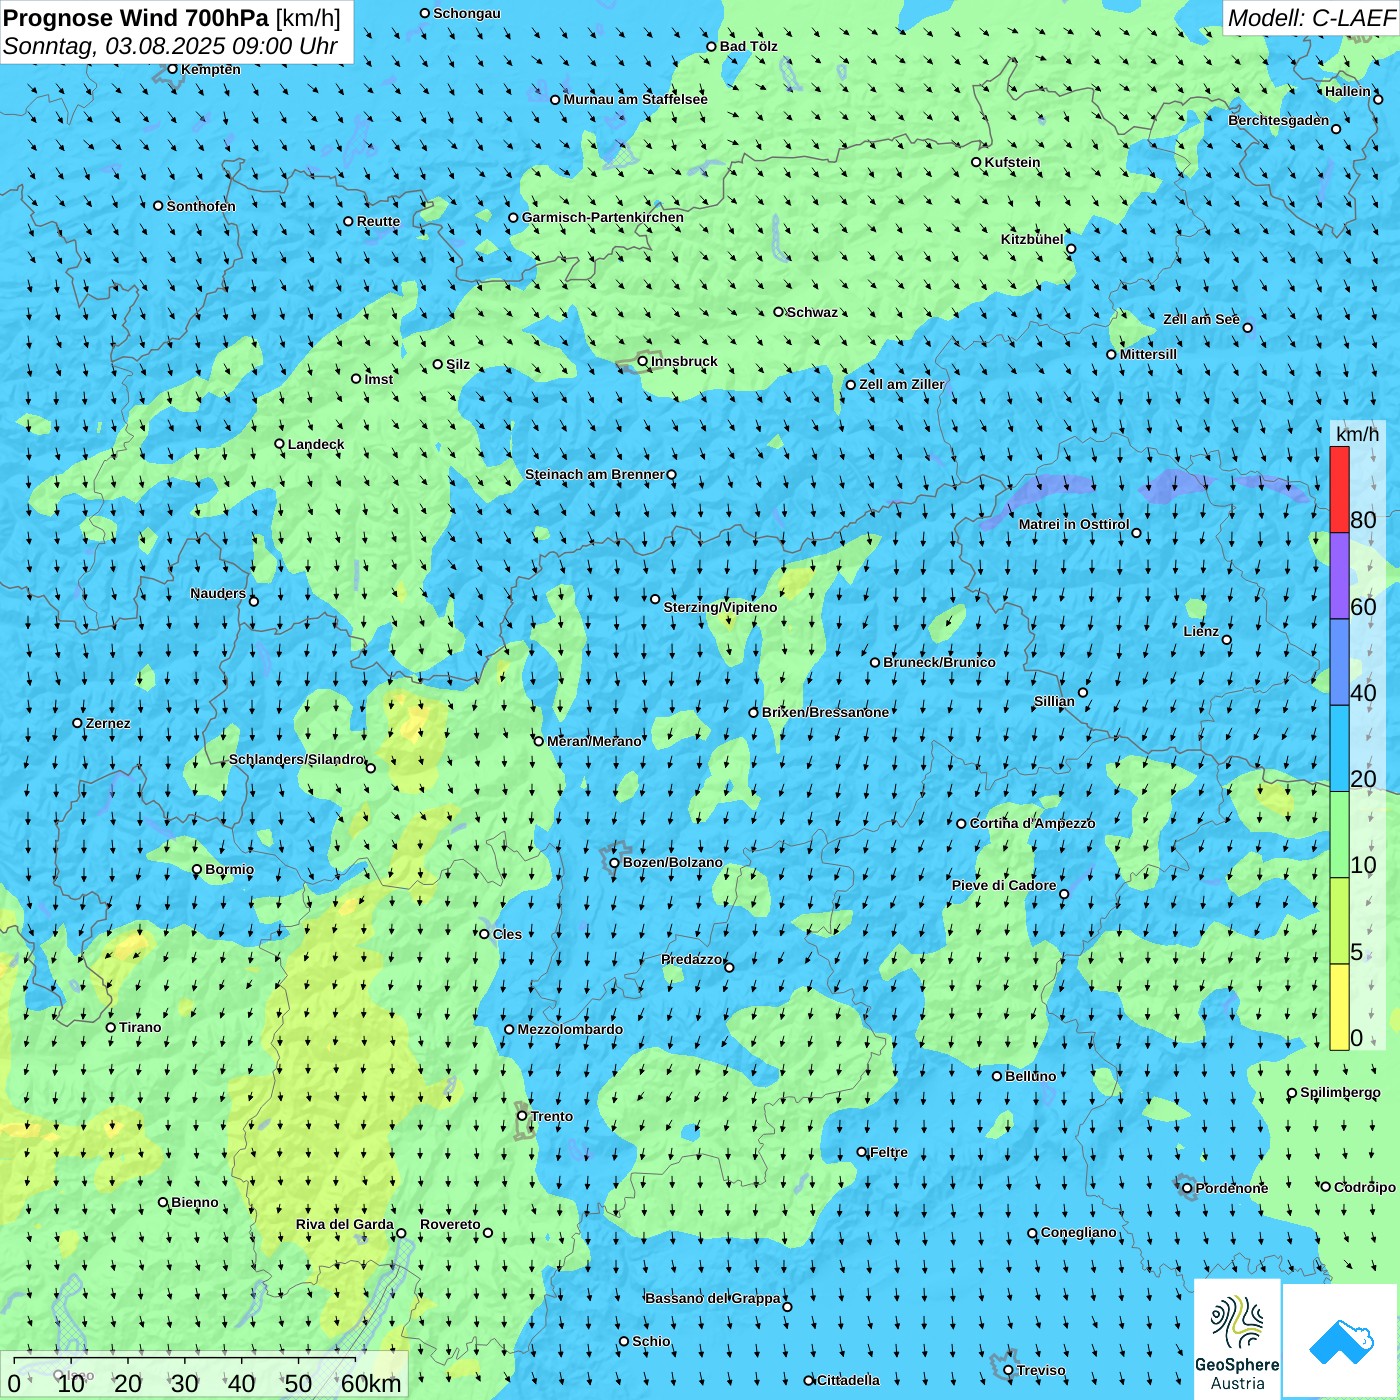
Task: Click the 'Berchtesgaden' label
Action: coord(1279,120)
